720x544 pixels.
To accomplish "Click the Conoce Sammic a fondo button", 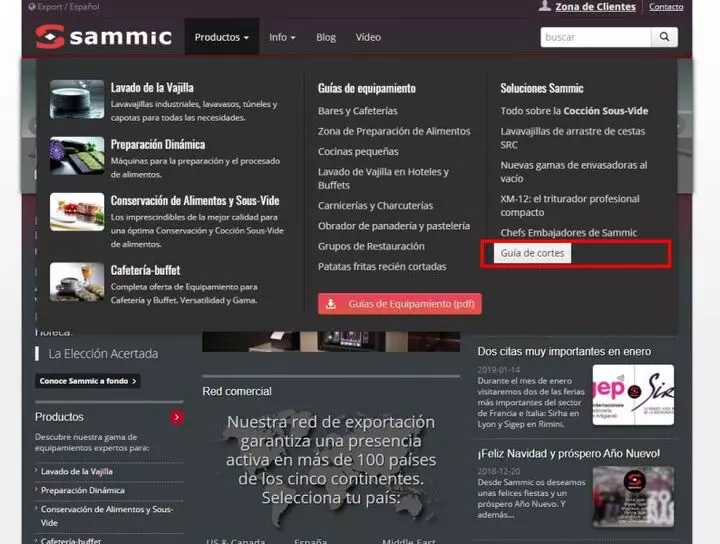I will (88, 381).
